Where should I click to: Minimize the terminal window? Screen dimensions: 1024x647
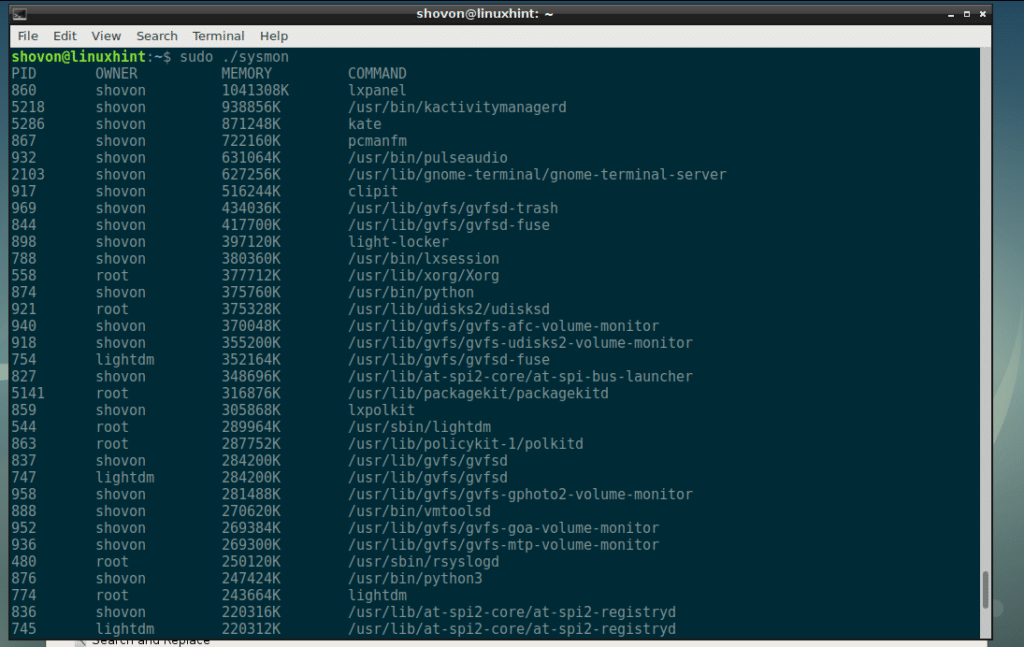click(951, 14)
